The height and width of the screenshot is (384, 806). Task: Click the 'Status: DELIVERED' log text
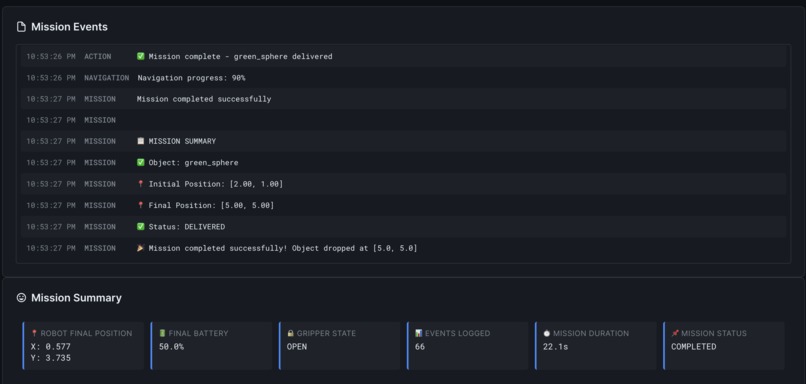point(187,227)
